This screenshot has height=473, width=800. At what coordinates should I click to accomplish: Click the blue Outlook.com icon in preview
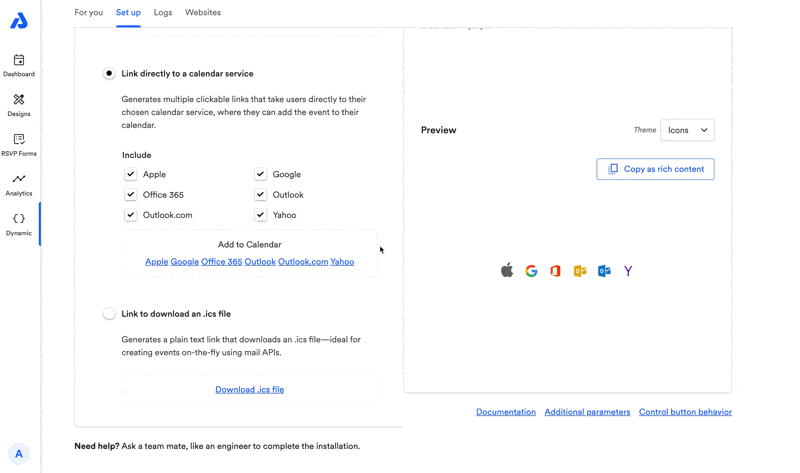604,271
